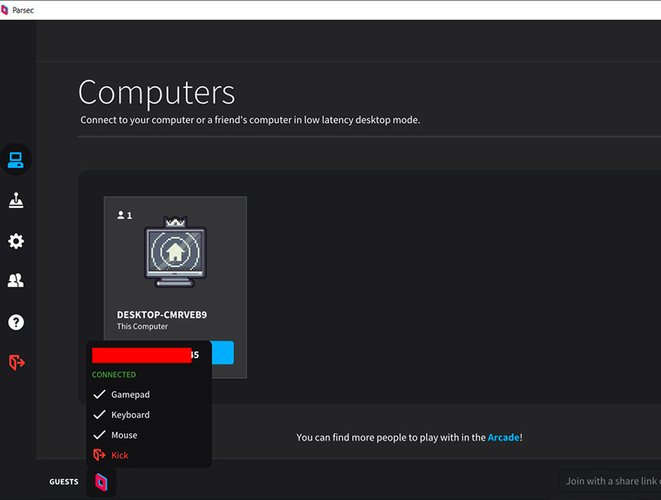The height and width of the screenshot is (500, 661).
Task: Click the CONNECTED status text
Action: [114, 374]
